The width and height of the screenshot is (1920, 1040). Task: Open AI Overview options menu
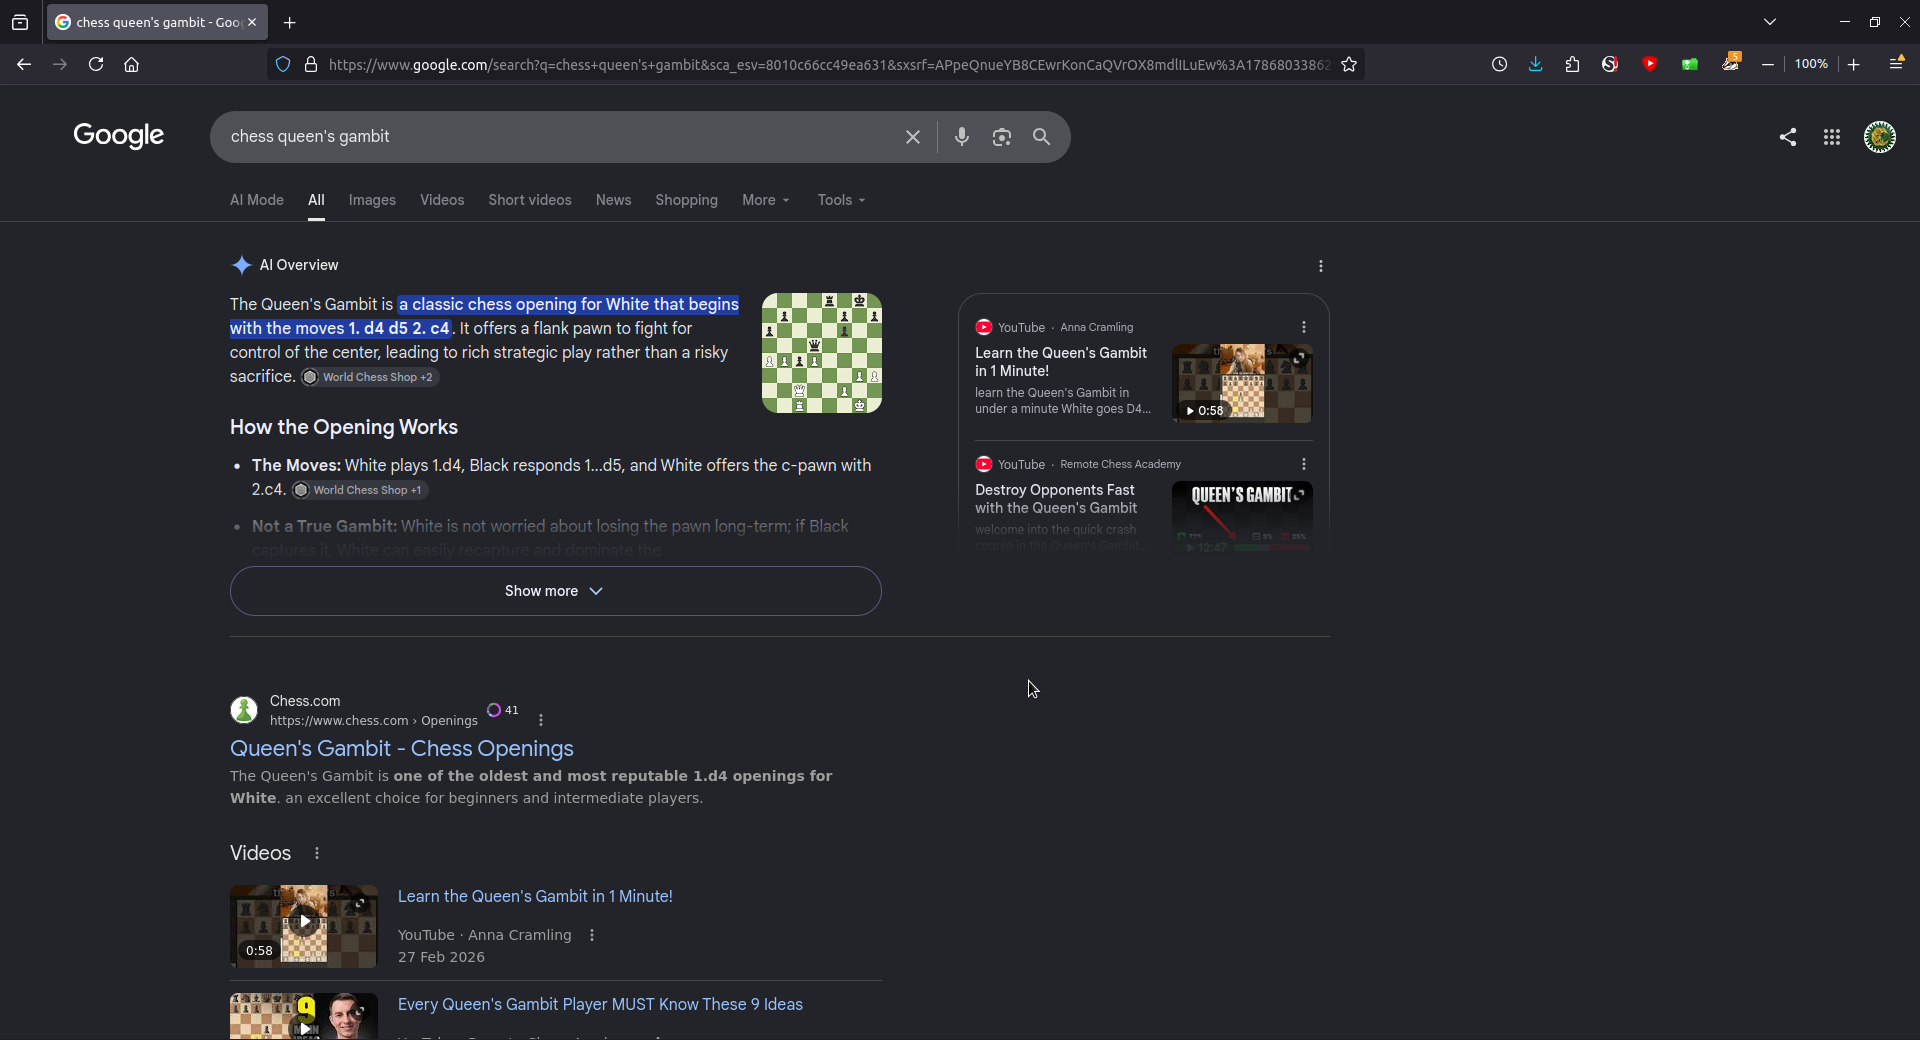[x=1321, y=266]
